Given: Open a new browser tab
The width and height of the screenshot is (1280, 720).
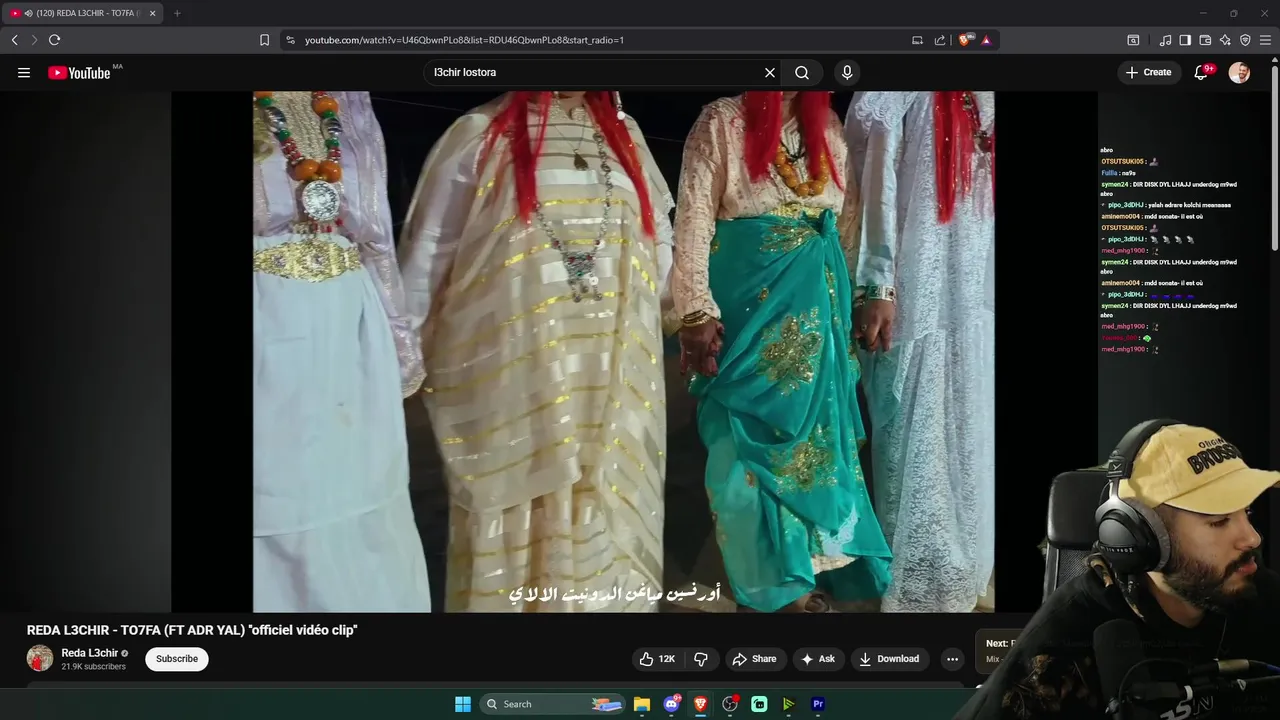Looking at the screenshot, I should (177, 13).
